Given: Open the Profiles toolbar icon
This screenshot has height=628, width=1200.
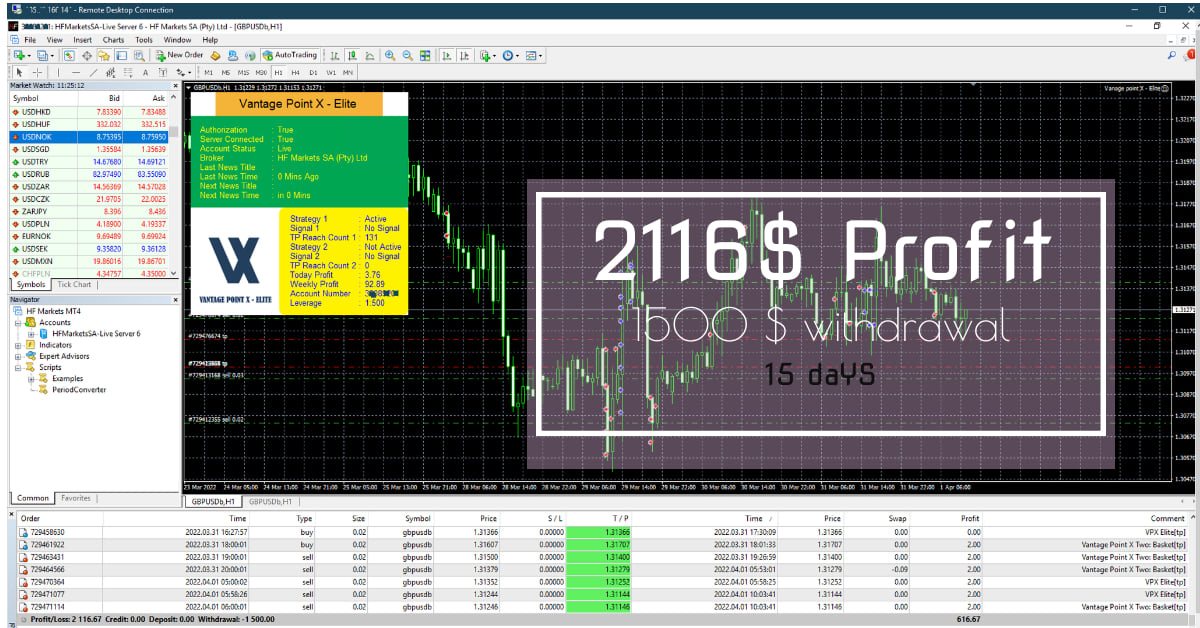Looking at the screenshot, I should [x=43, y=55].
